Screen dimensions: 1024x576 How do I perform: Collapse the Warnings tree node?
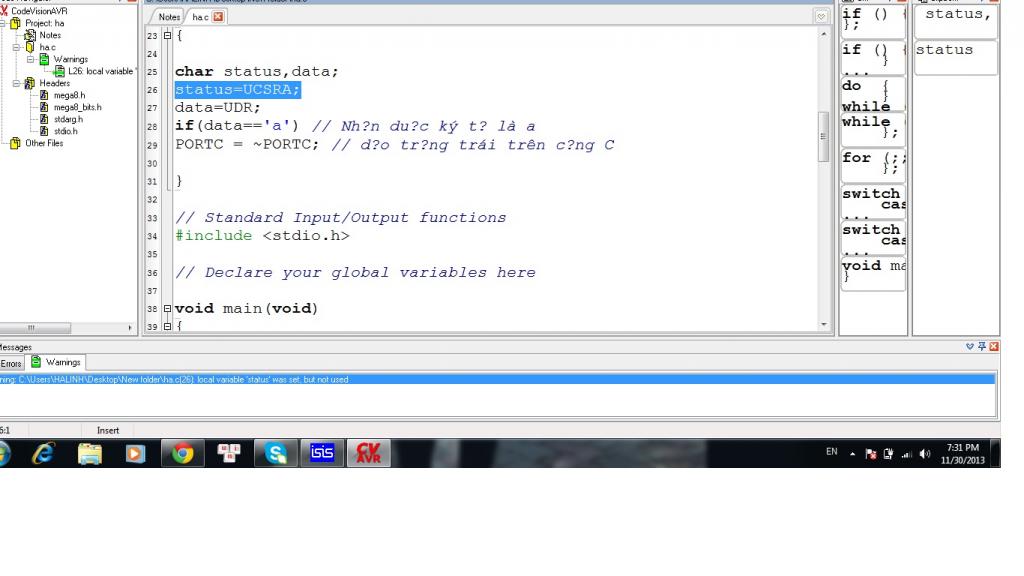click(x=31, y=59)
